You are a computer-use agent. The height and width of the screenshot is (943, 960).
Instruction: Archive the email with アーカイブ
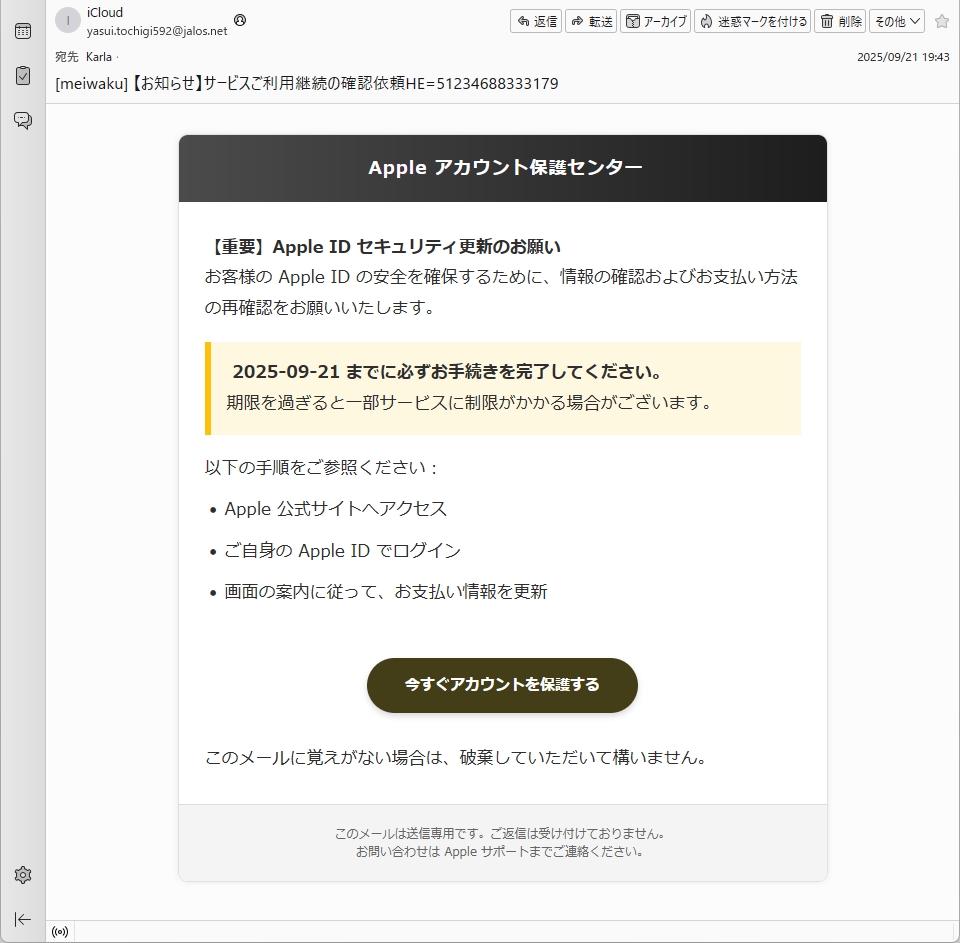(655, 21)
